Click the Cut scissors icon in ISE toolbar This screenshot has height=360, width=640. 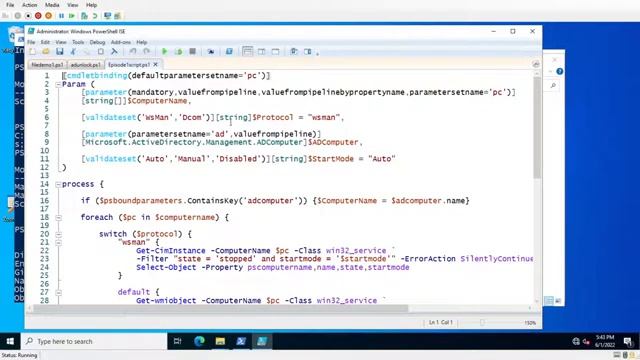point(73,51)
